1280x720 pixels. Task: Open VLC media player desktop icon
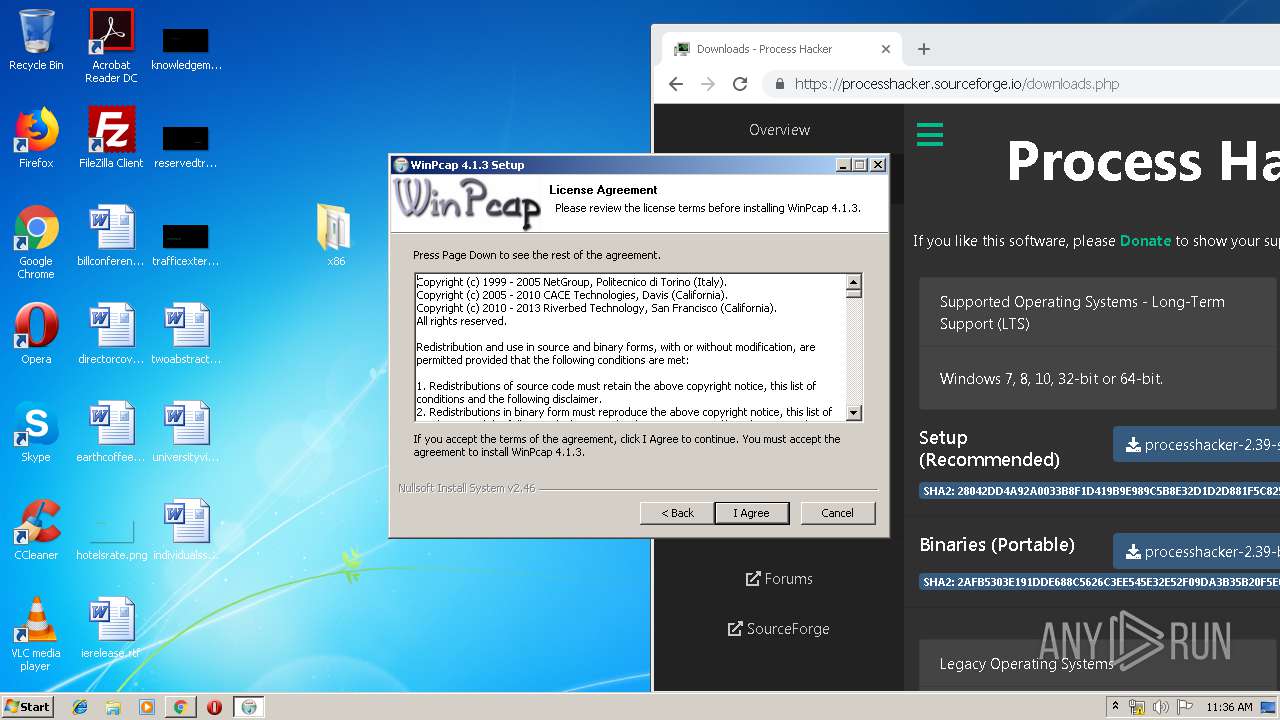(36, 634)
